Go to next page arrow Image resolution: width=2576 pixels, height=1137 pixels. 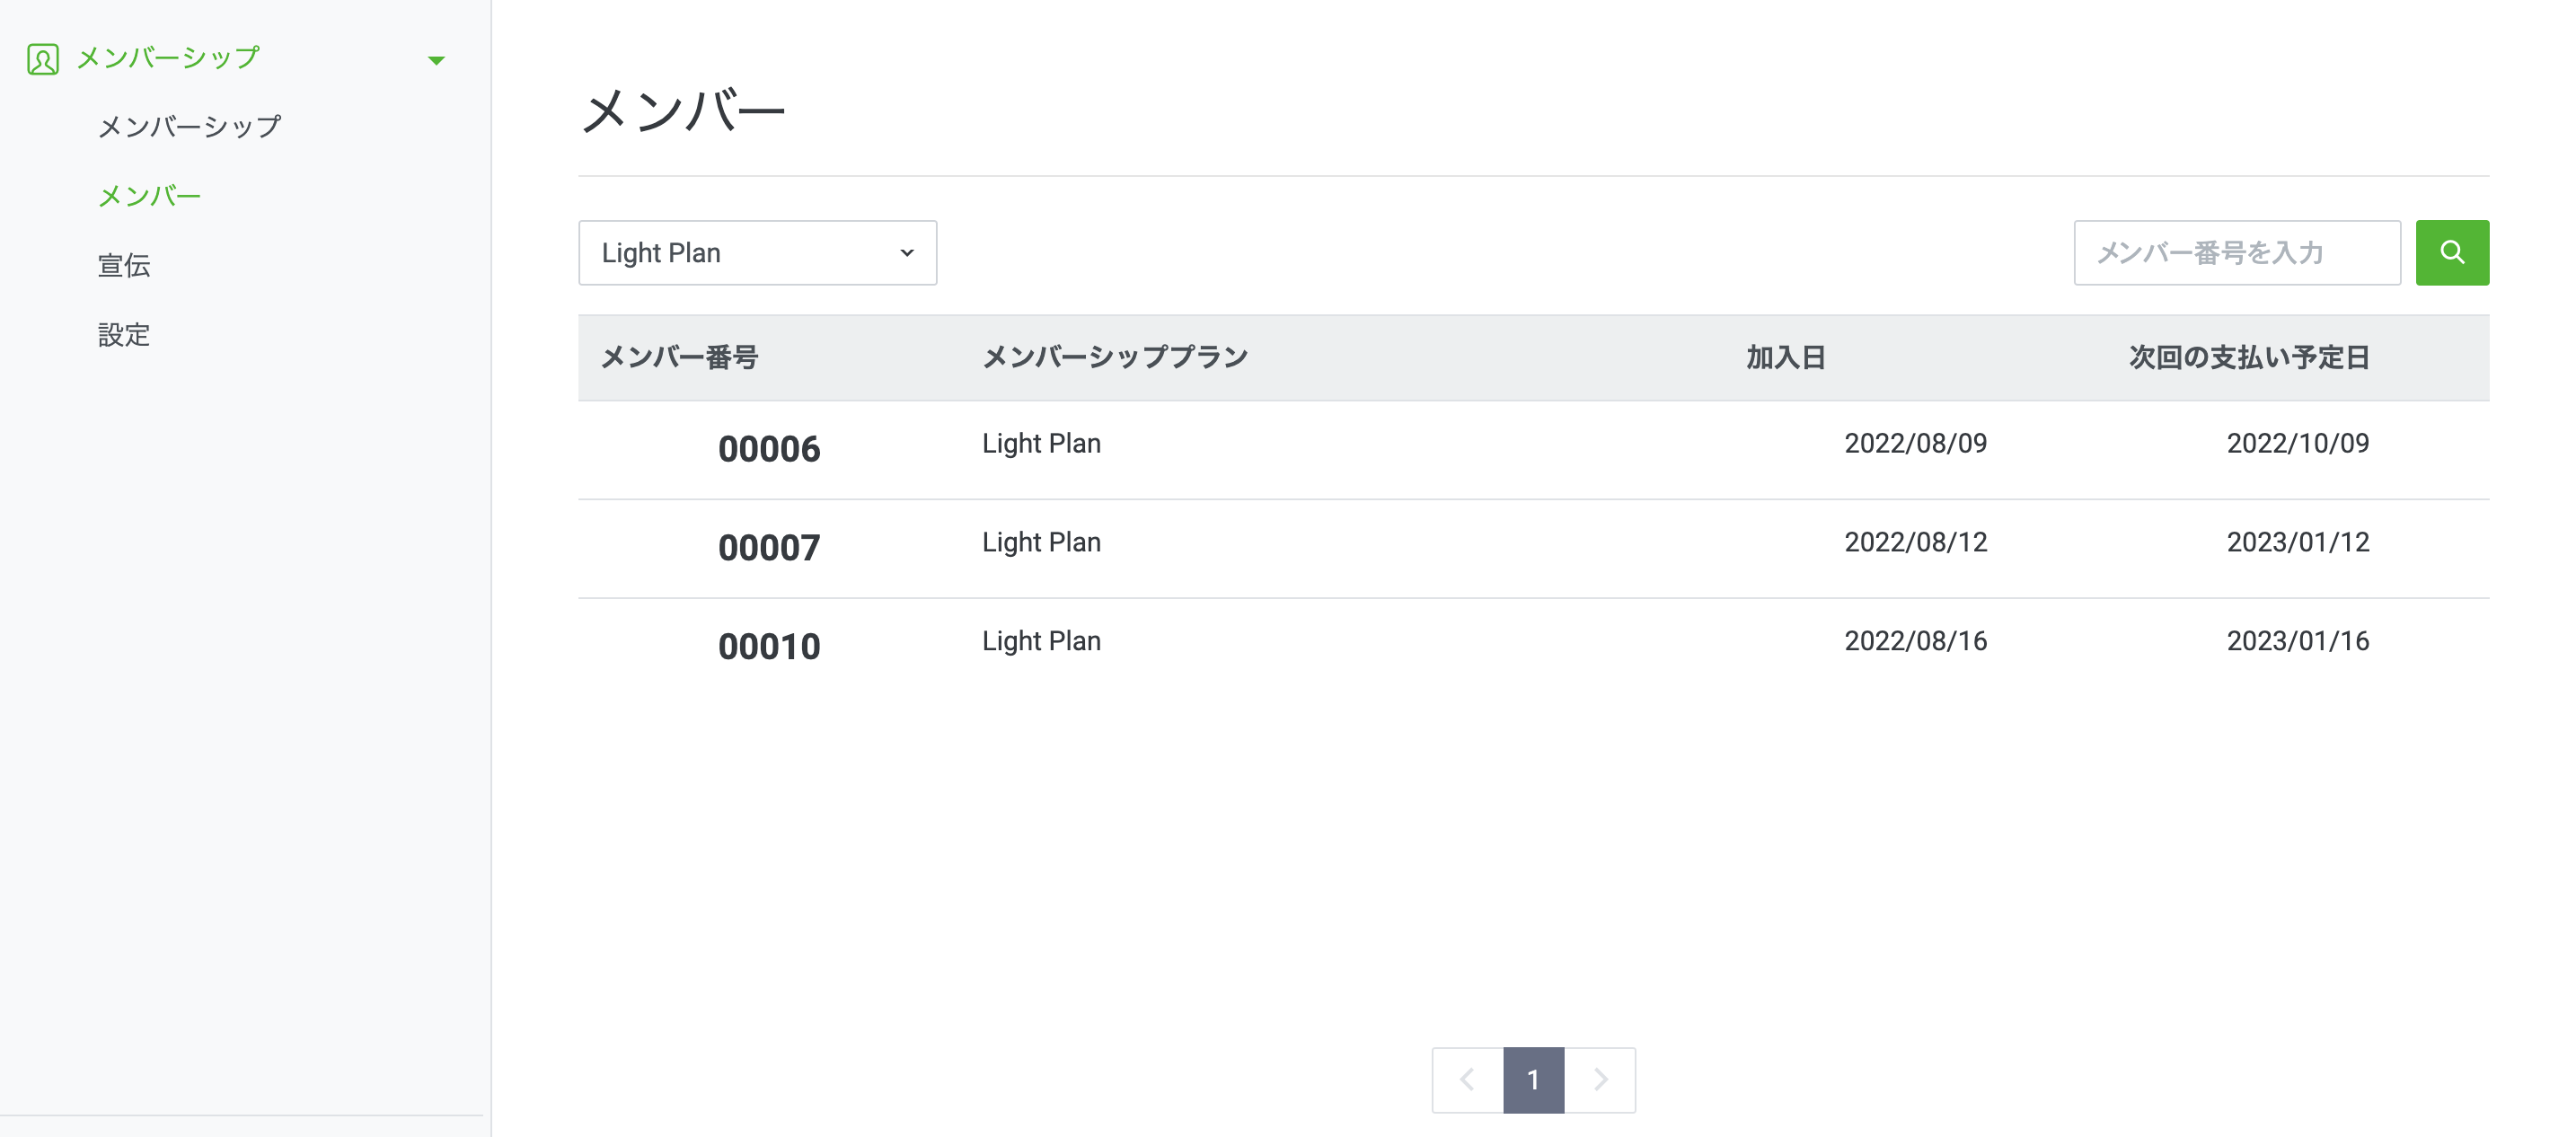coord(1600,1080)
